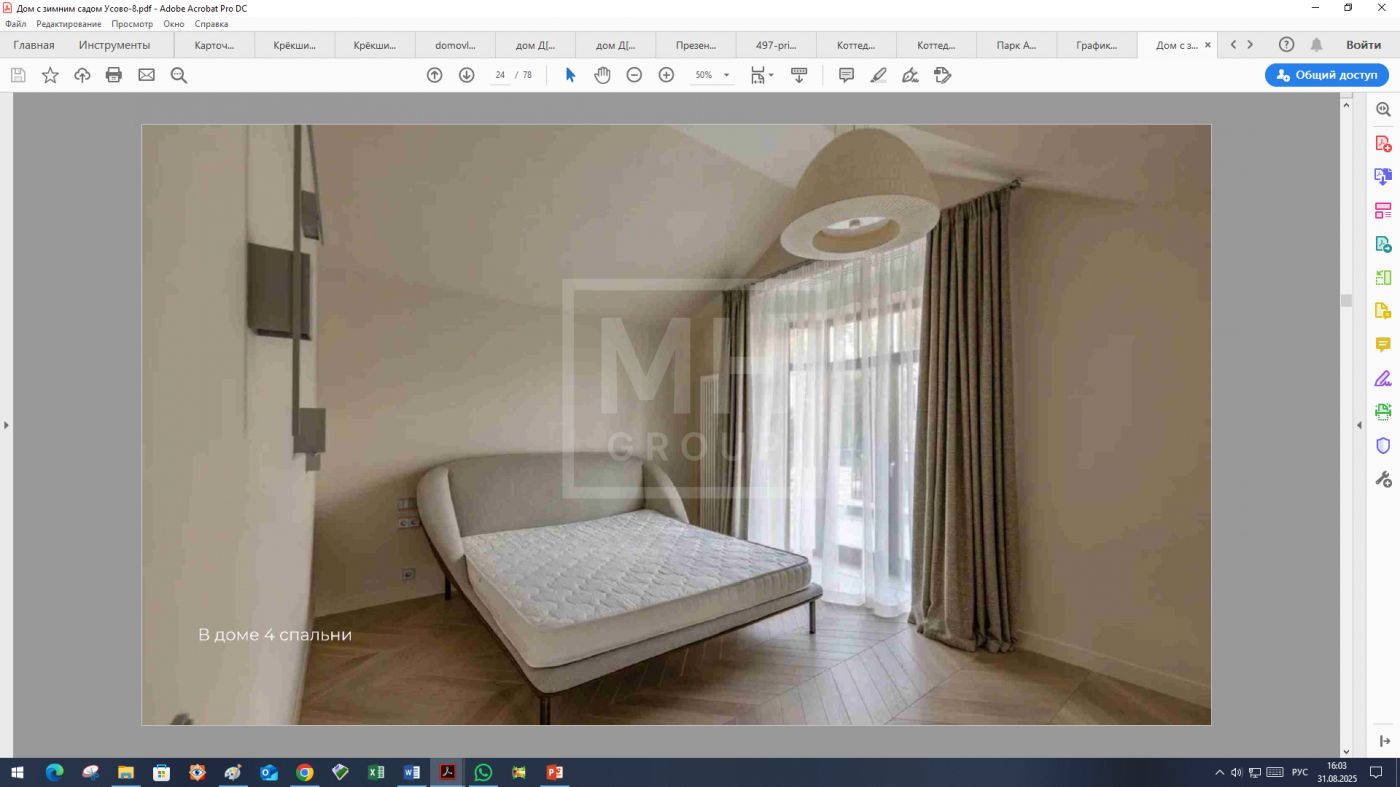Add bookmark with the star icon
This screenshot has width=1400, height=787.
(50, 75)
